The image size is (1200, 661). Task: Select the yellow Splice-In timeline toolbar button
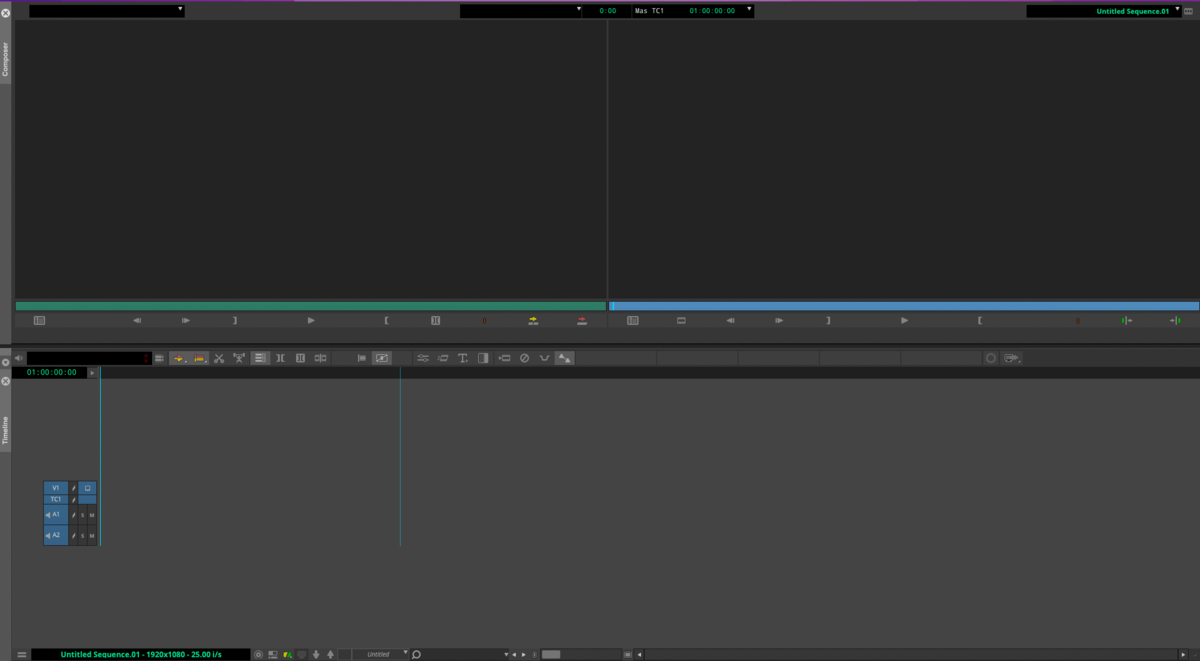click(179, 357)
